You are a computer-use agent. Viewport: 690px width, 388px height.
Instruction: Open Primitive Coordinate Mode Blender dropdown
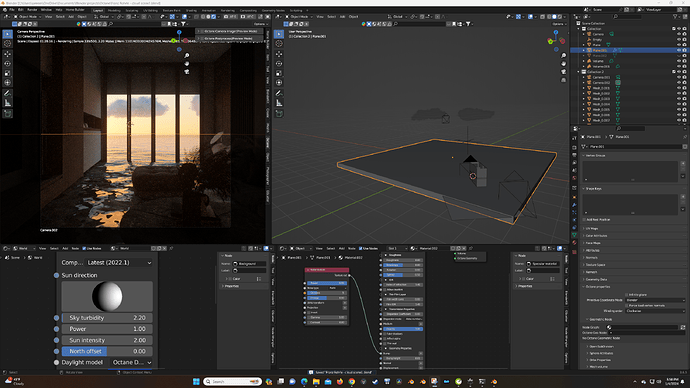(x=655, y=300)
